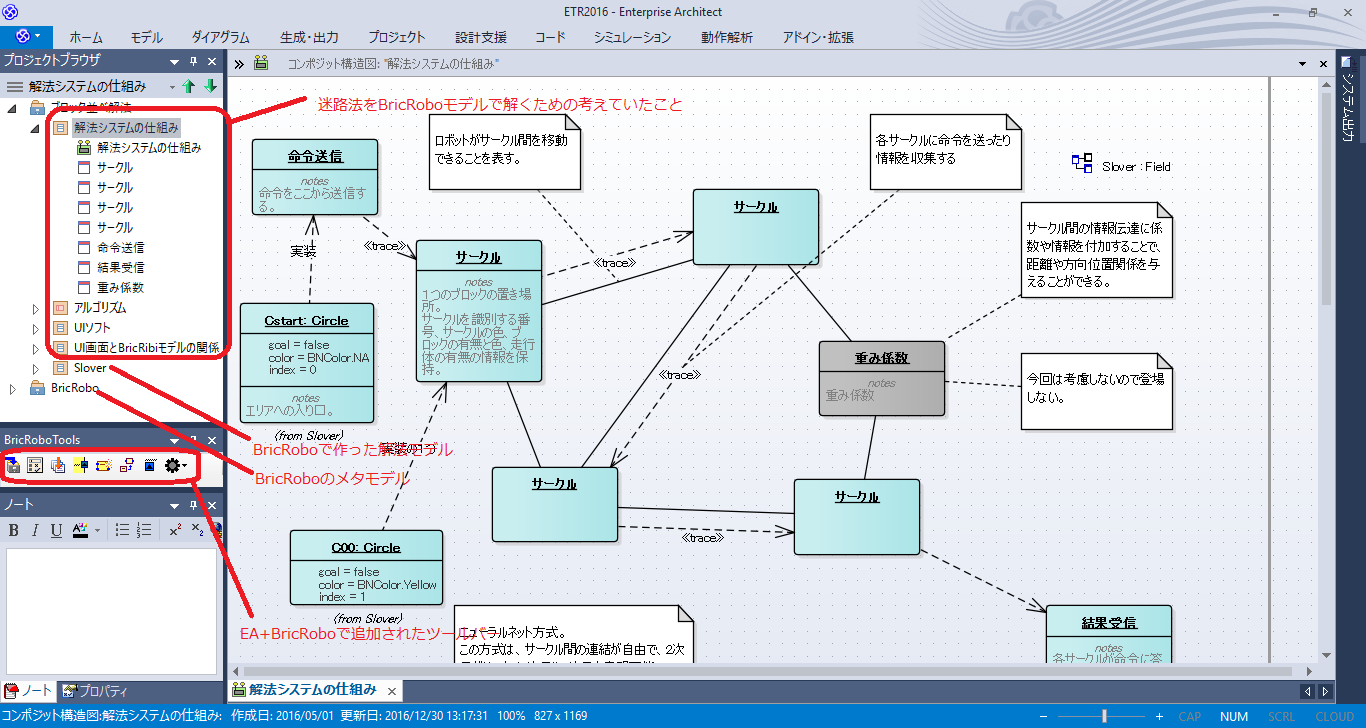Click the blue square with zigzag top in BricRoboTools
The width and height of the screenshot is (1366, 728).
point(149,465)
